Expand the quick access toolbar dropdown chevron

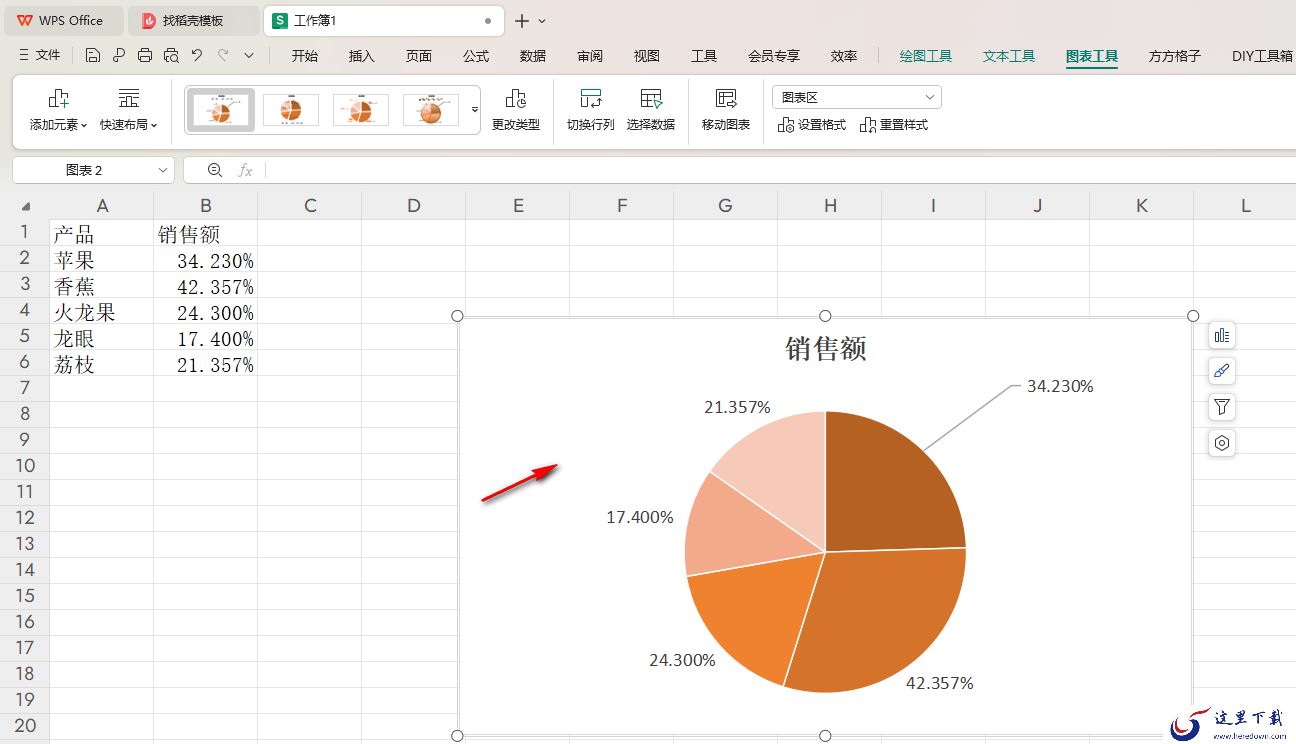(x=249, y=56)
